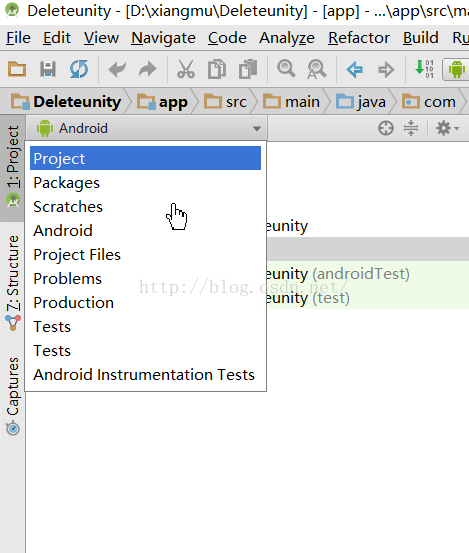Select Android Instrumentation Tests view
This screenshot has height=553, width=469.
pos(145,375)
